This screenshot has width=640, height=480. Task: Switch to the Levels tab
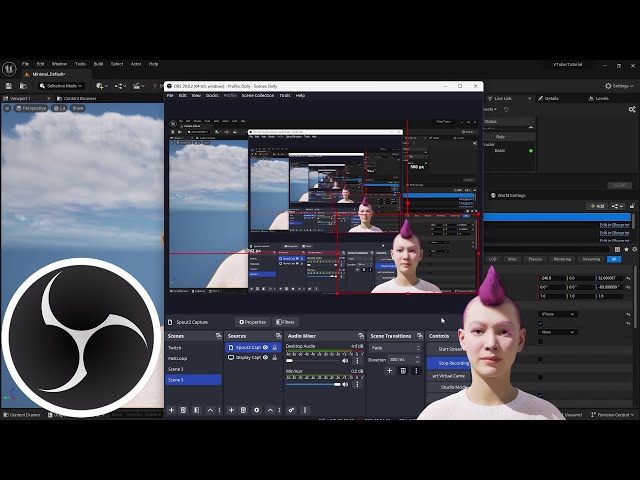pyautogui.click(x=599, y=98)
